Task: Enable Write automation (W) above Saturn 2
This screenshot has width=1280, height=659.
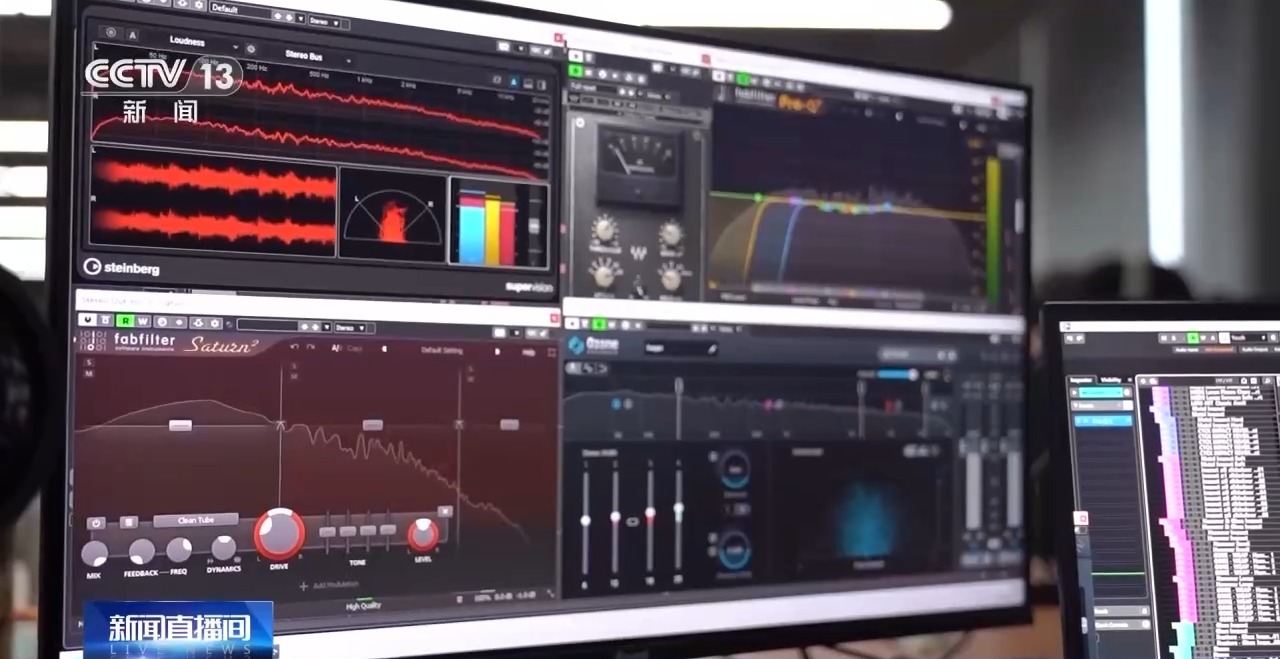Action: click(x=143, y=321)
